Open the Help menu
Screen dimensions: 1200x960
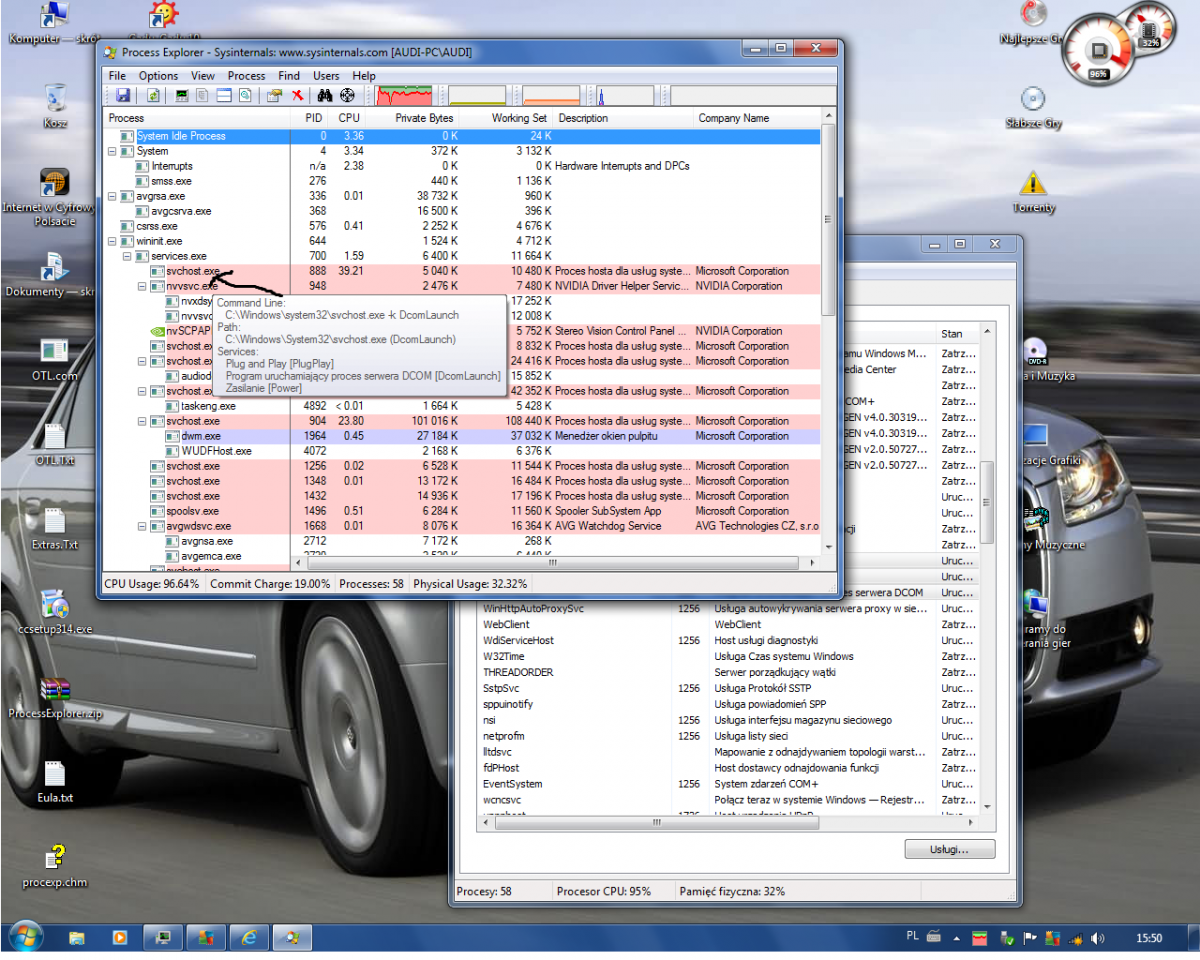364,76
